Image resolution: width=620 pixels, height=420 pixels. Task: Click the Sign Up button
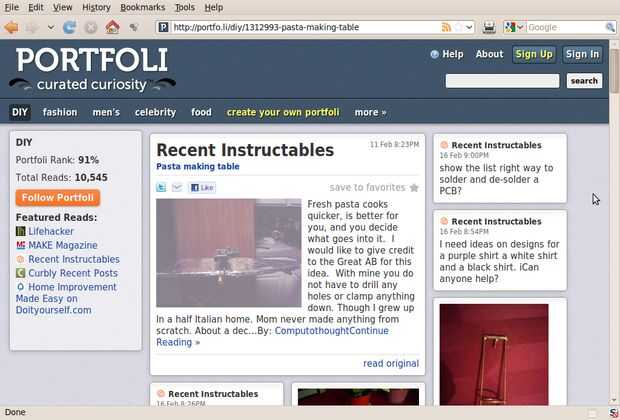point(534,54)
